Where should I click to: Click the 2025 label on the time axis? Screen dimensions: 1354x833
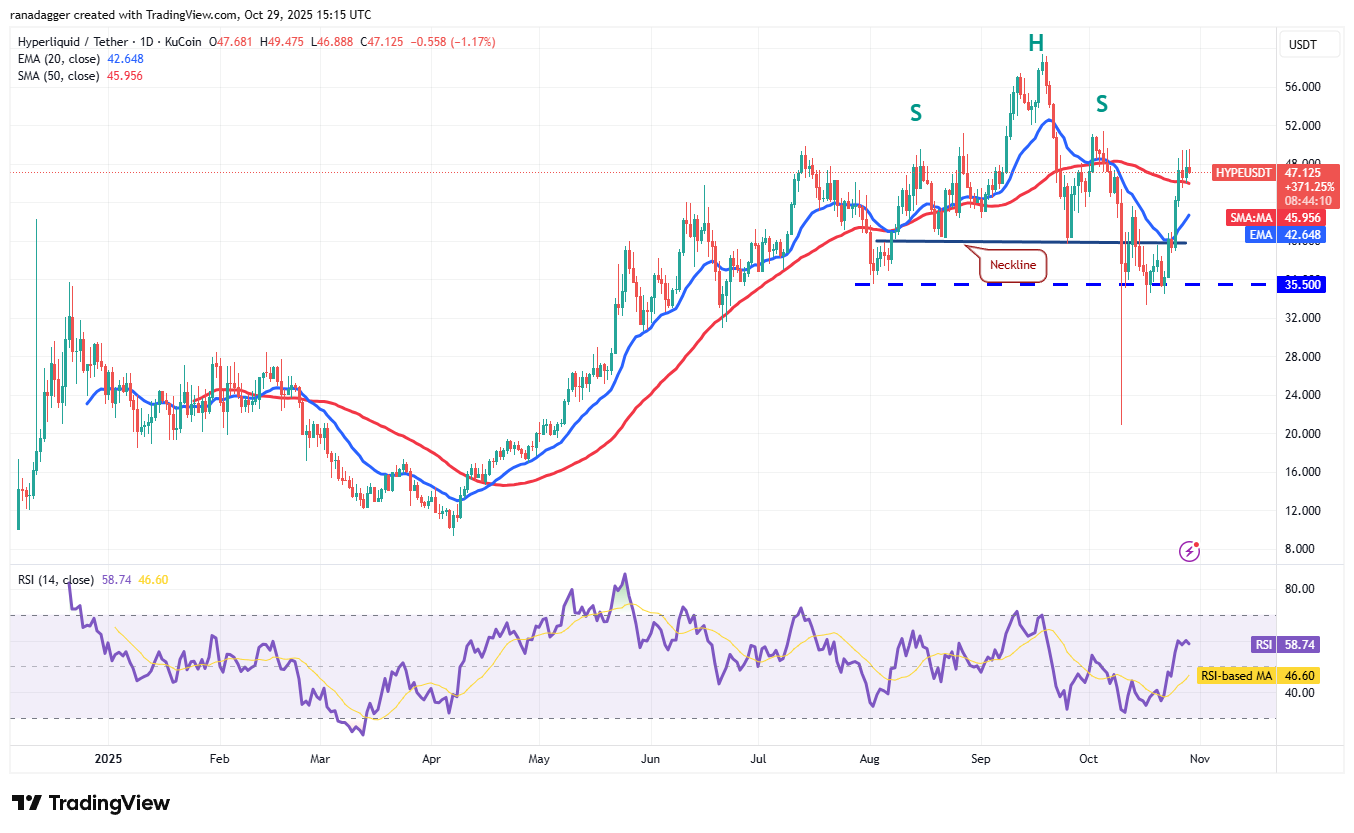107,759
